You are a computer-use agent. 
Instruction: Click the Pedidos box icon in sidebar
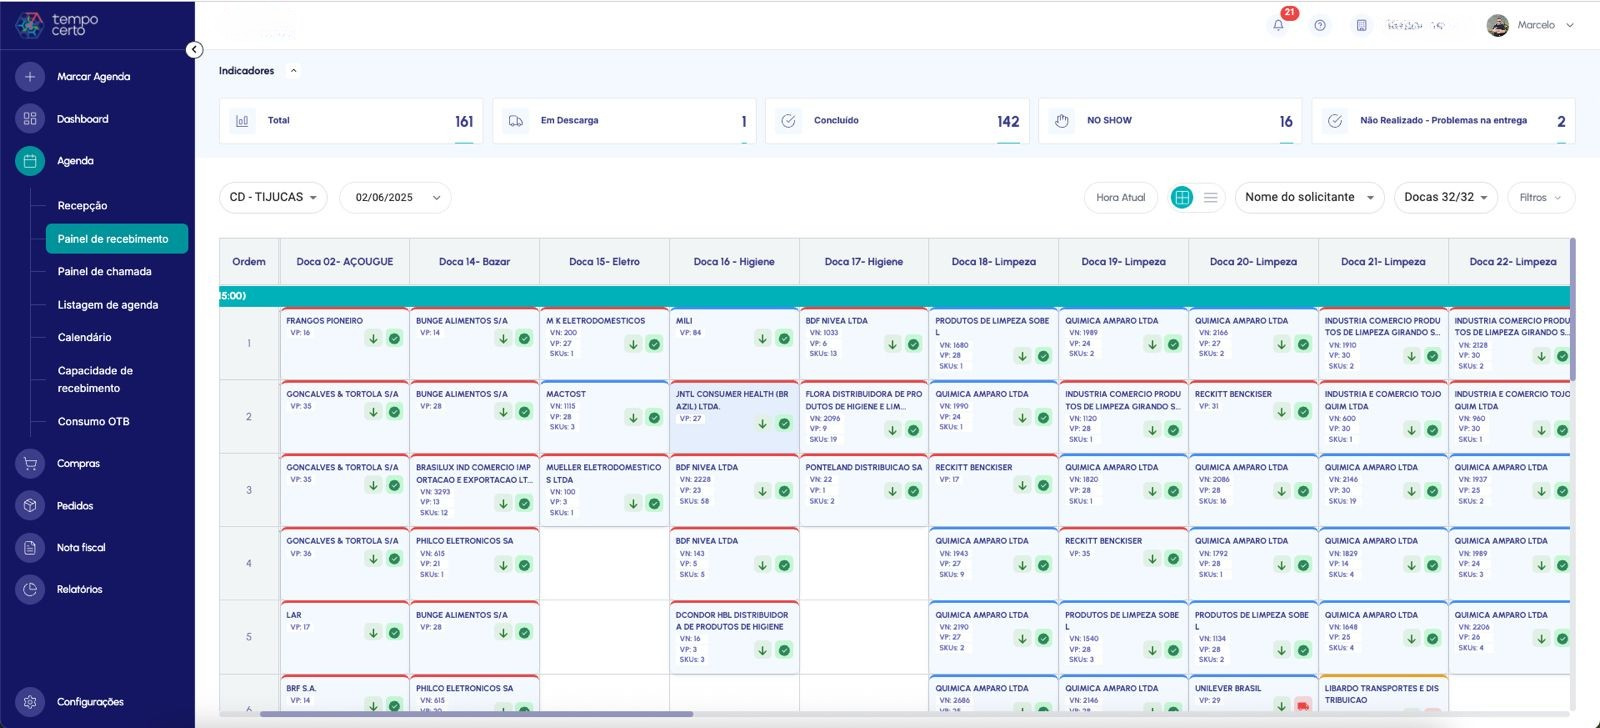point(30,505)
